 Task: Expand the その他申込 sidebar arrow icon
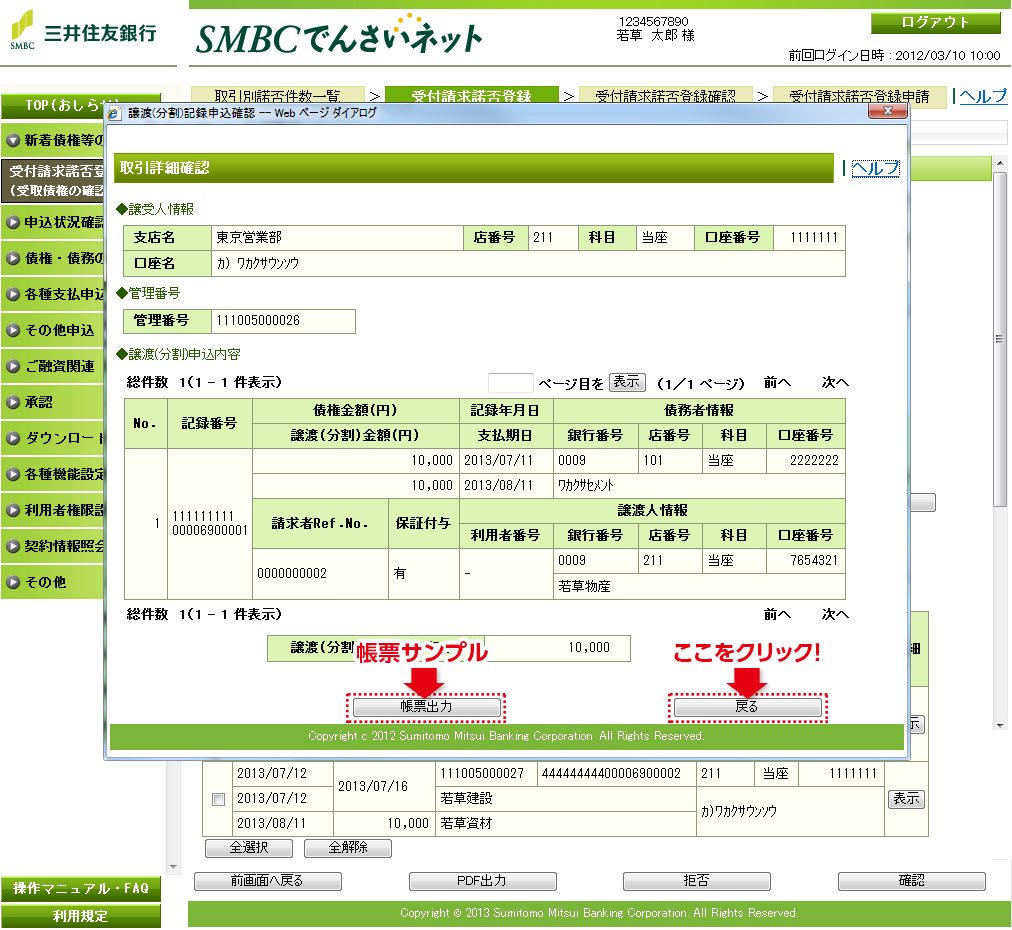[x=13, y=330]
